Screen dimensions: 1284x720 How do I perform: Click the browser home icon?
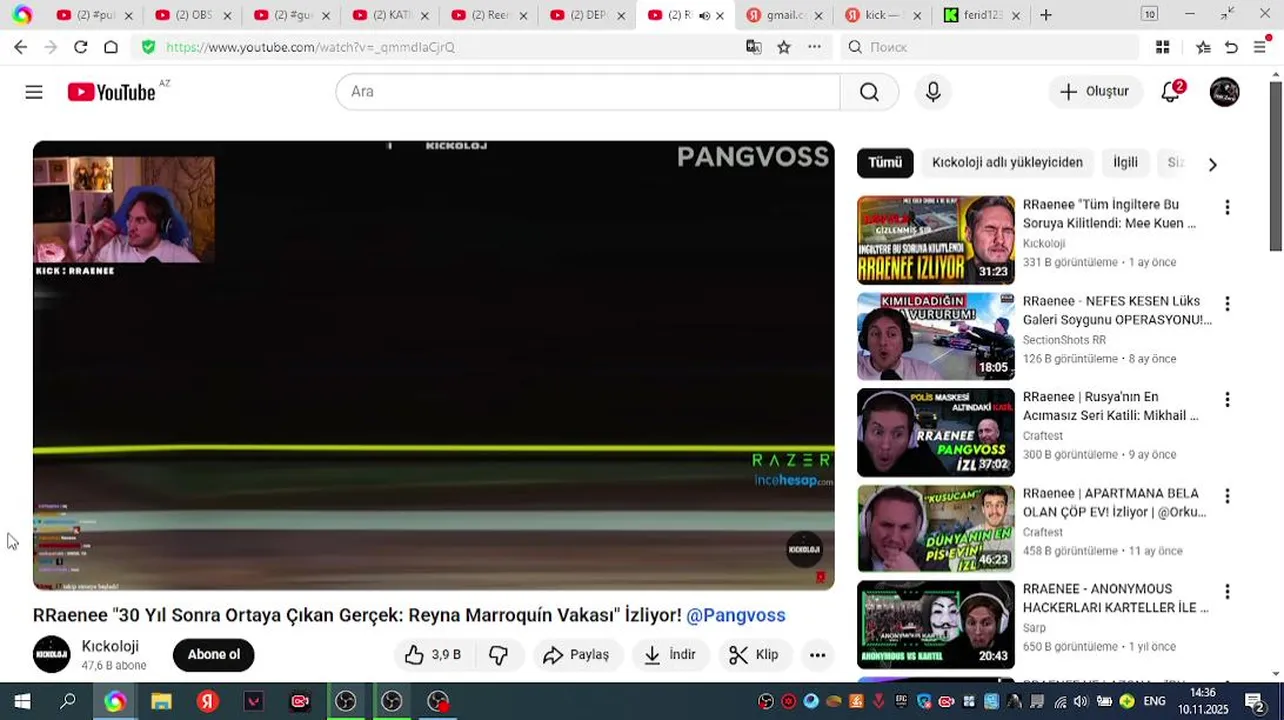pyautogui.click(x=111, y=47)
